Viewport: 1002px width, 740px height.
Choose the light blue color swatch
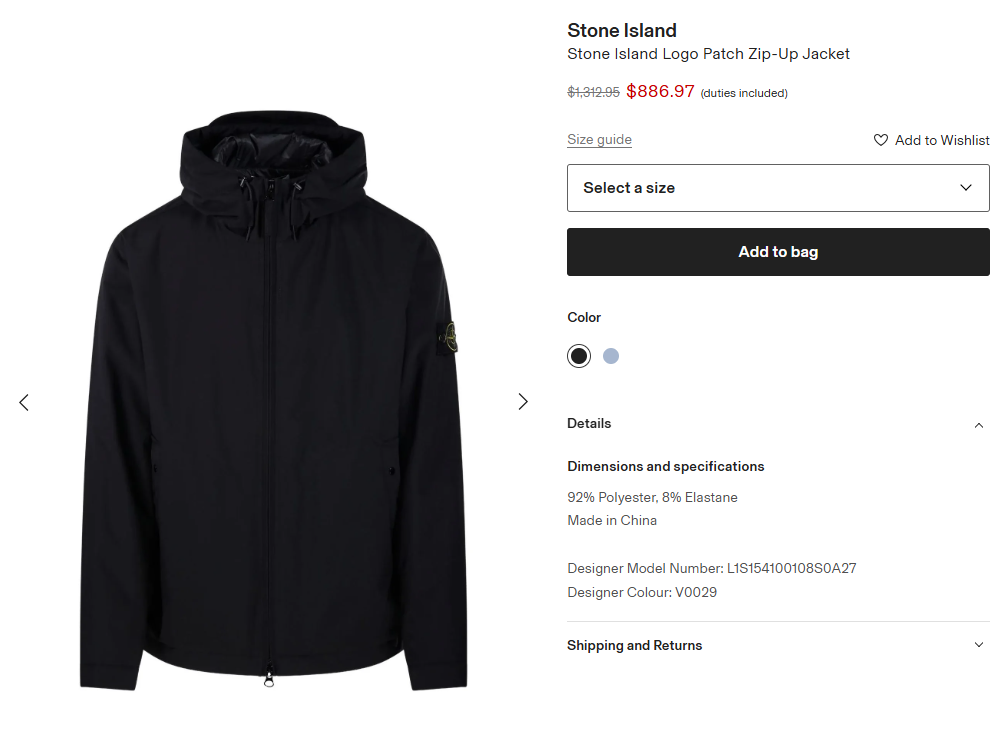611,356
